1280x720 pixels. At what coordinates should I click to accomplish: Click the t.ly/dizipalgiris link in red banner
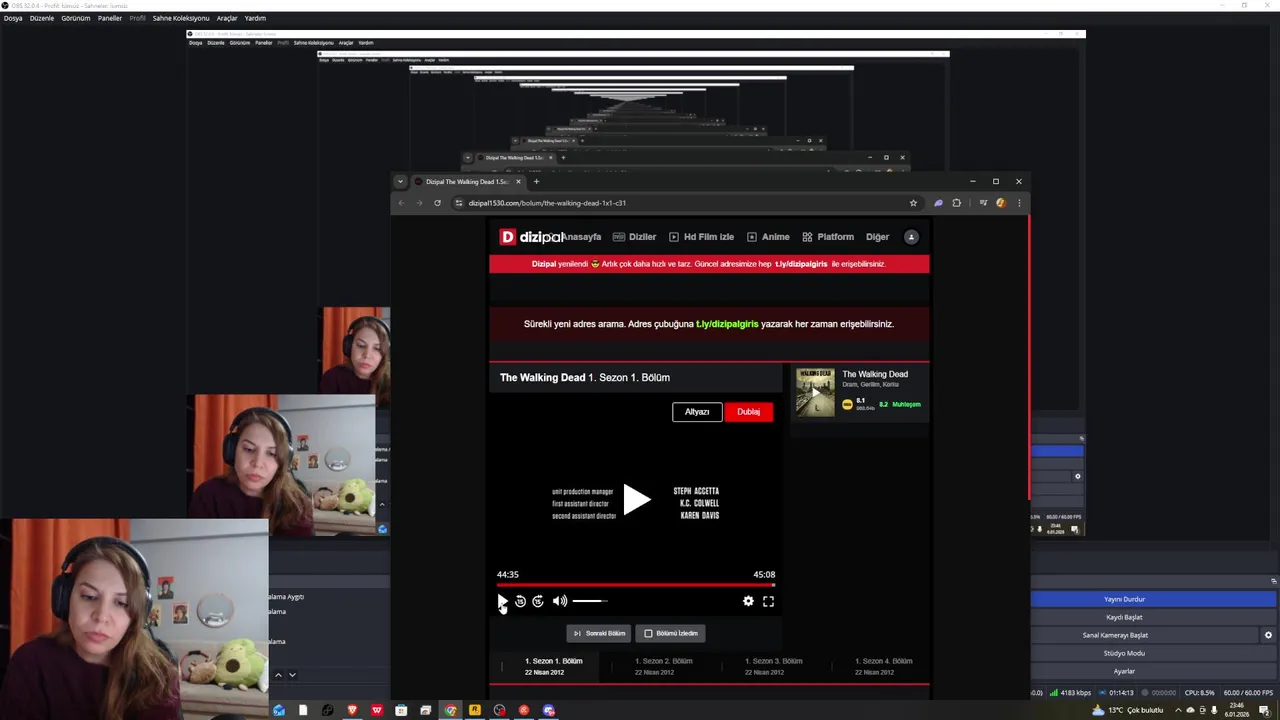[x=801, y=264]
